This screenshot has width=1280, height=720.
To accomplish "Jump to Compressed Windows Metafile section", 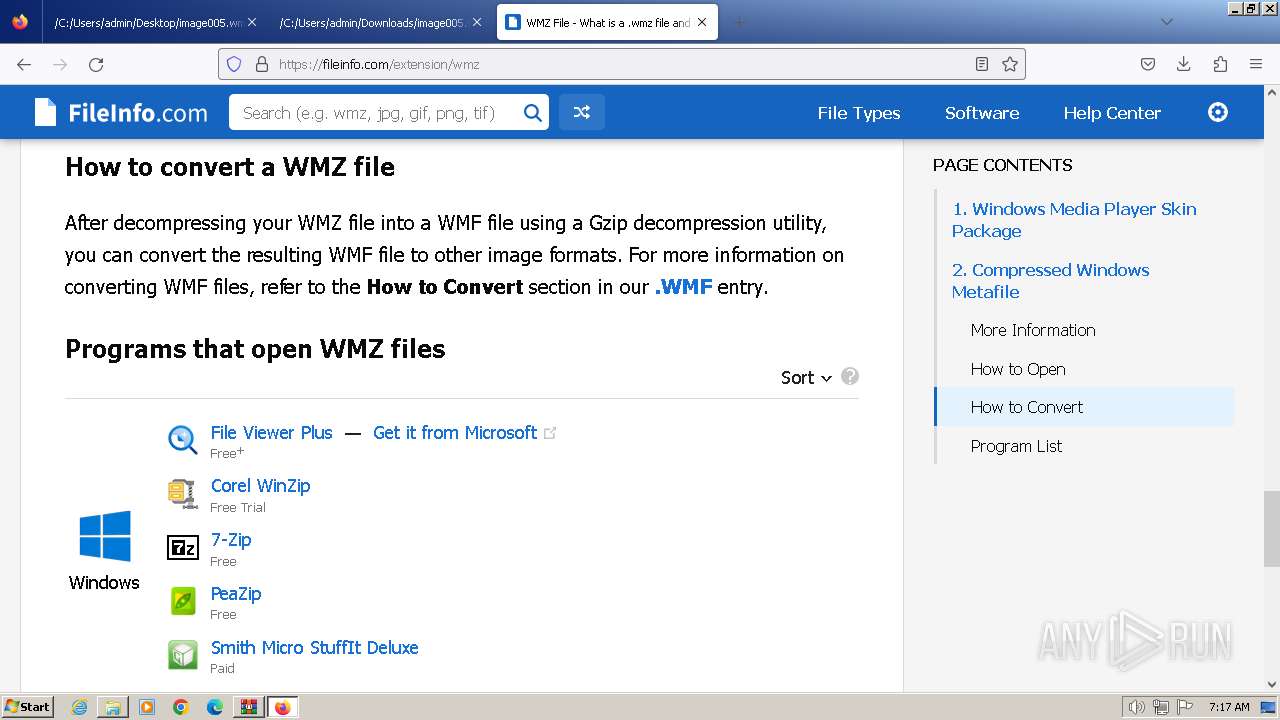I will pos(1050,281).
